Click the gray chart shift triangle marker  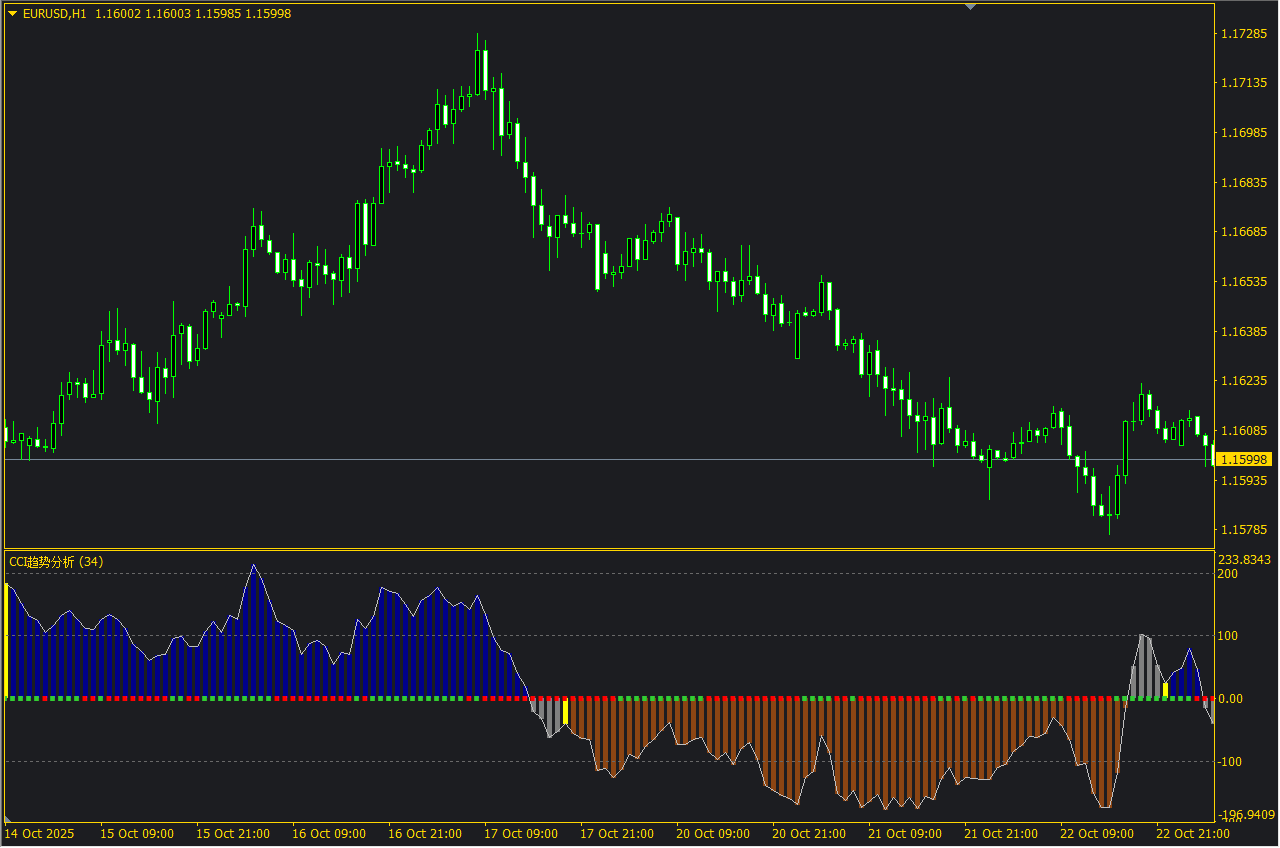tap(969, 6)
